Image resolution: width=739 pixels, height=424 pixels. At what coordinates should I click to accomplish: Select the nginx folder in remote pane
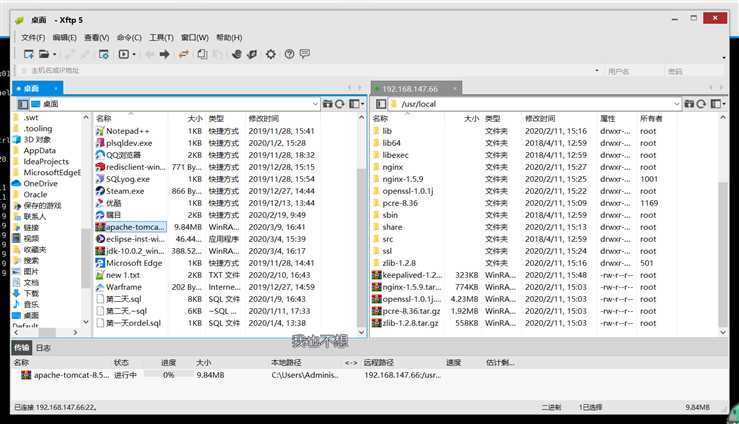tap(392, 167)
